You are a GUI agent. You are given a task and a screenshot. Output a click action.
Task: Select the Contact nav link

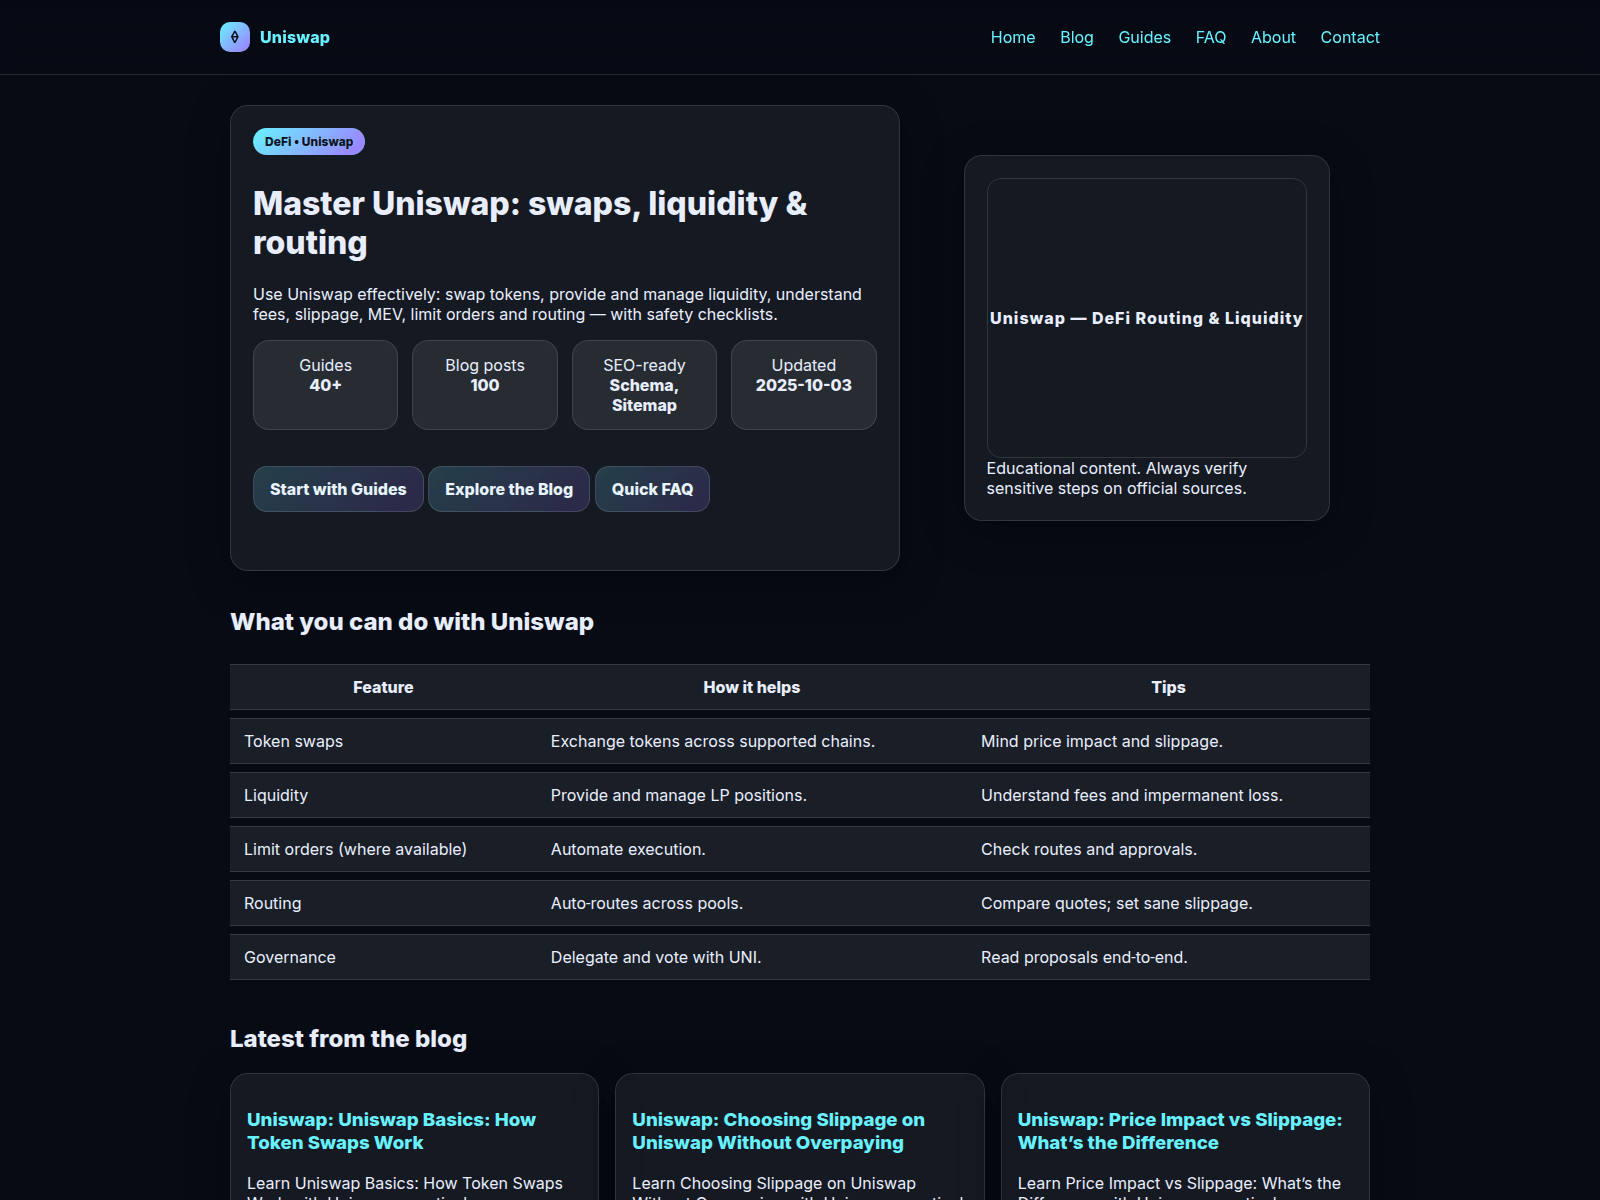(1350, 37)
